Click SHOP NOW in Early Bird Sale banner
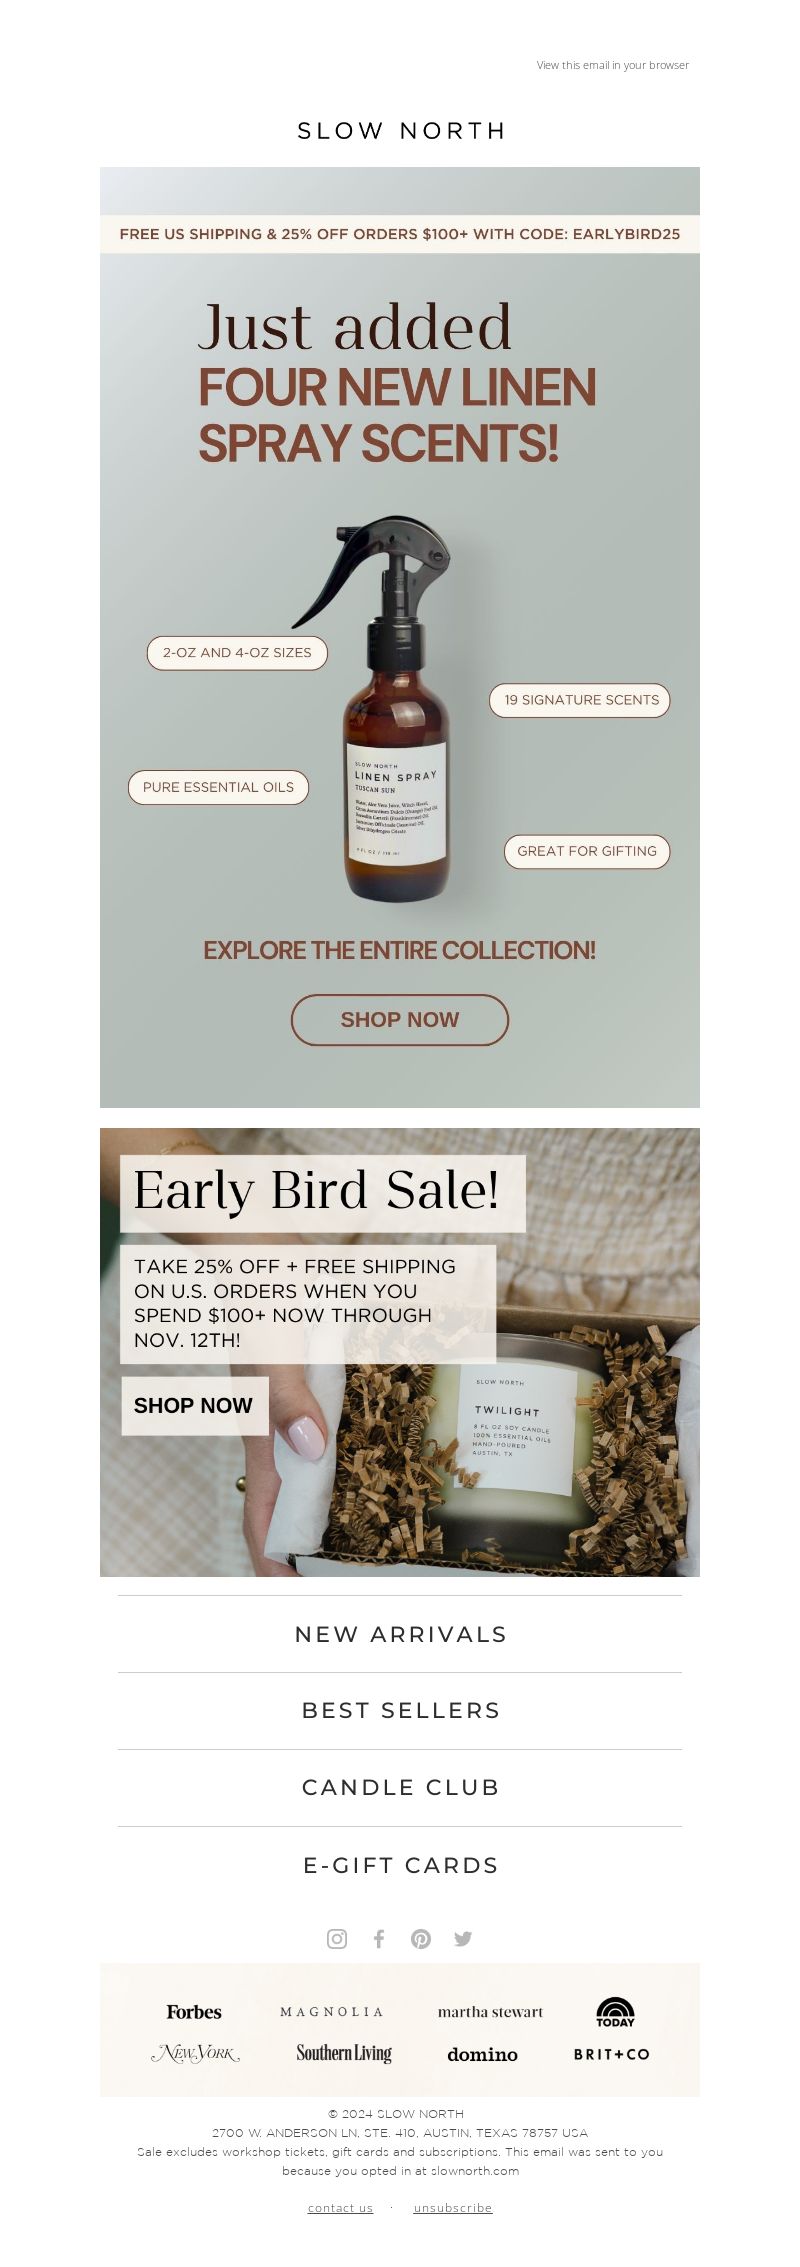Image resolution: width=800 pixels, height=2267 pixels. [x=194, y=1405]
